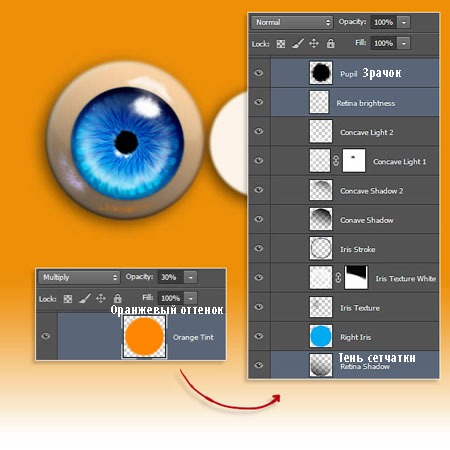This screenshot has height=450, width=450.
Task: Hide the Iris Texture White layer
Action: coord(259,278)
